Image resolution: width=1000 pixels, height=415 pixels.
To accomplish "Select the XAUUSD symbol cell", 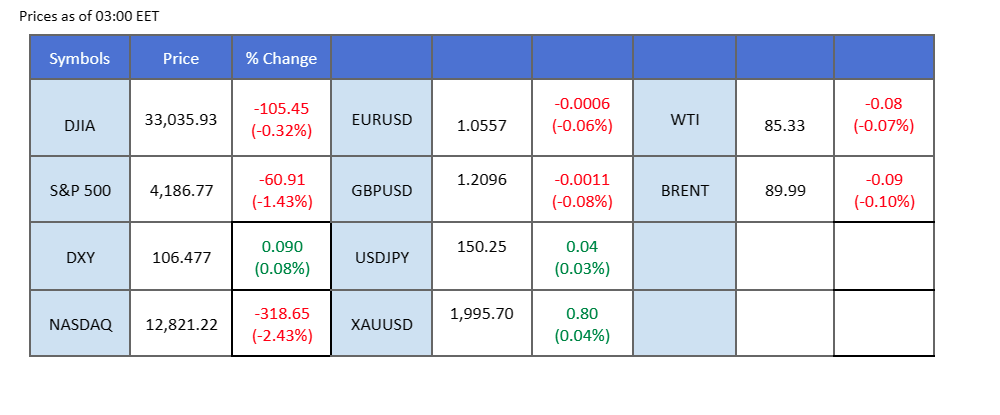I will pos(380,324).
